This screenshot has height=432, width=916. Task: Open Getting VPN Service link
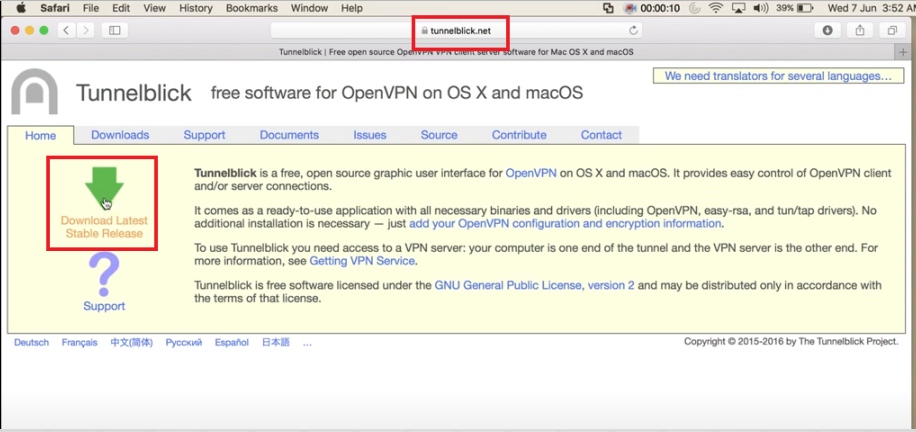(x=362, y=261)
